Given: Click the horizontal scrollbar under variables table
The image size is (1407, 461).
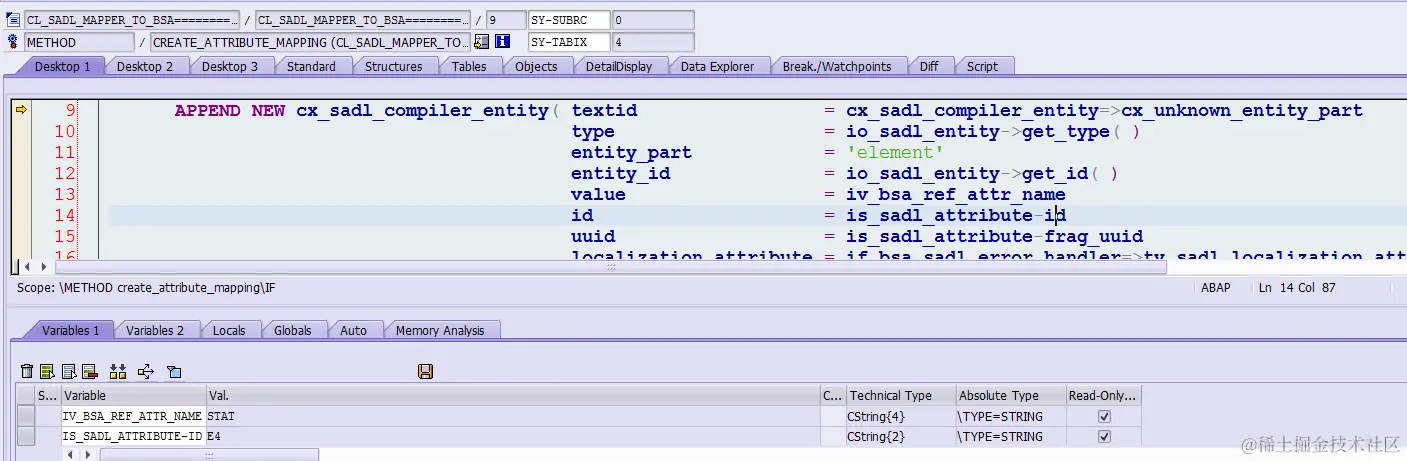Looking at the screenshot, I should click(x=209, y=454).
